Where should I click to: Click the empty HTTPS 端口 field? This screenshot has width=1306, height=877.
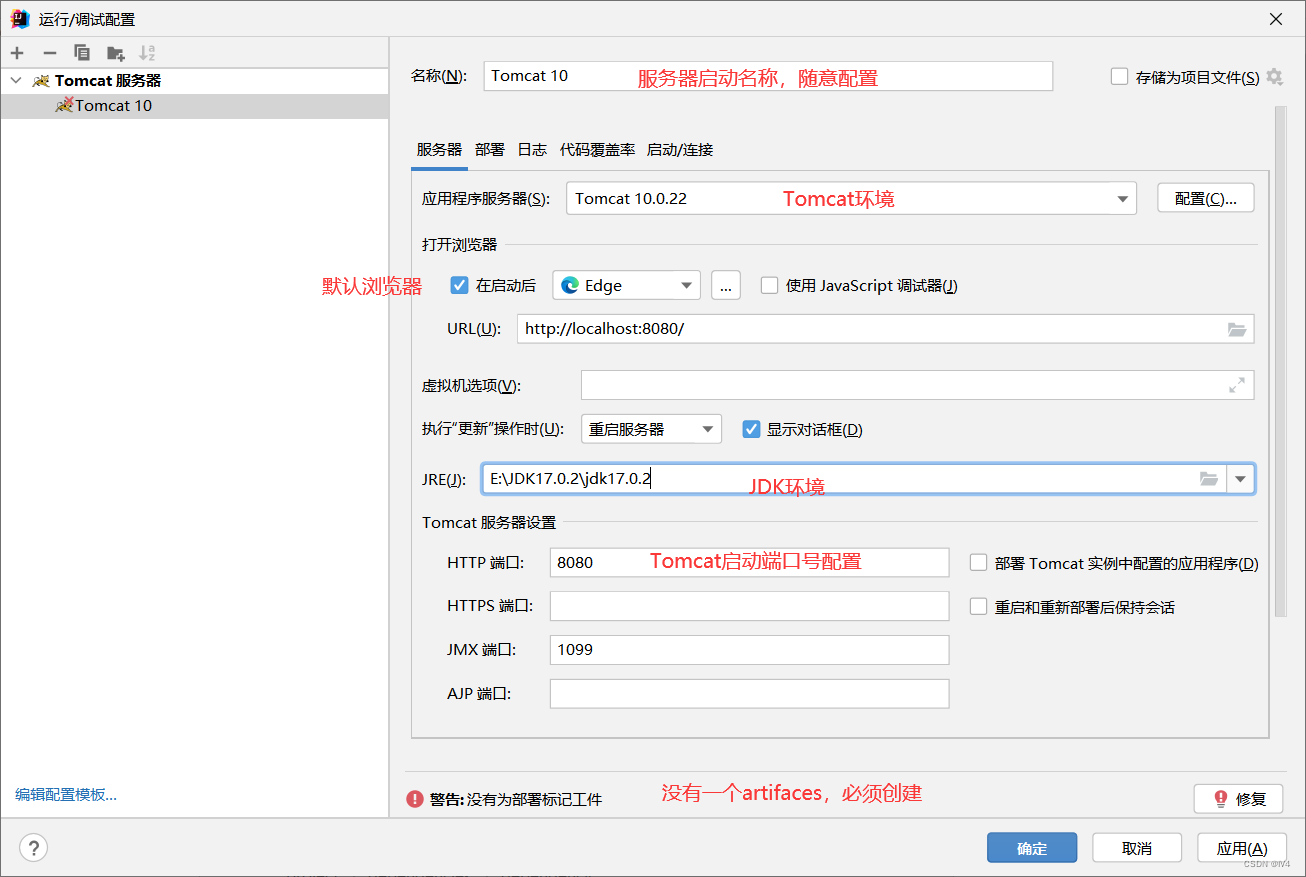point(749,606)
